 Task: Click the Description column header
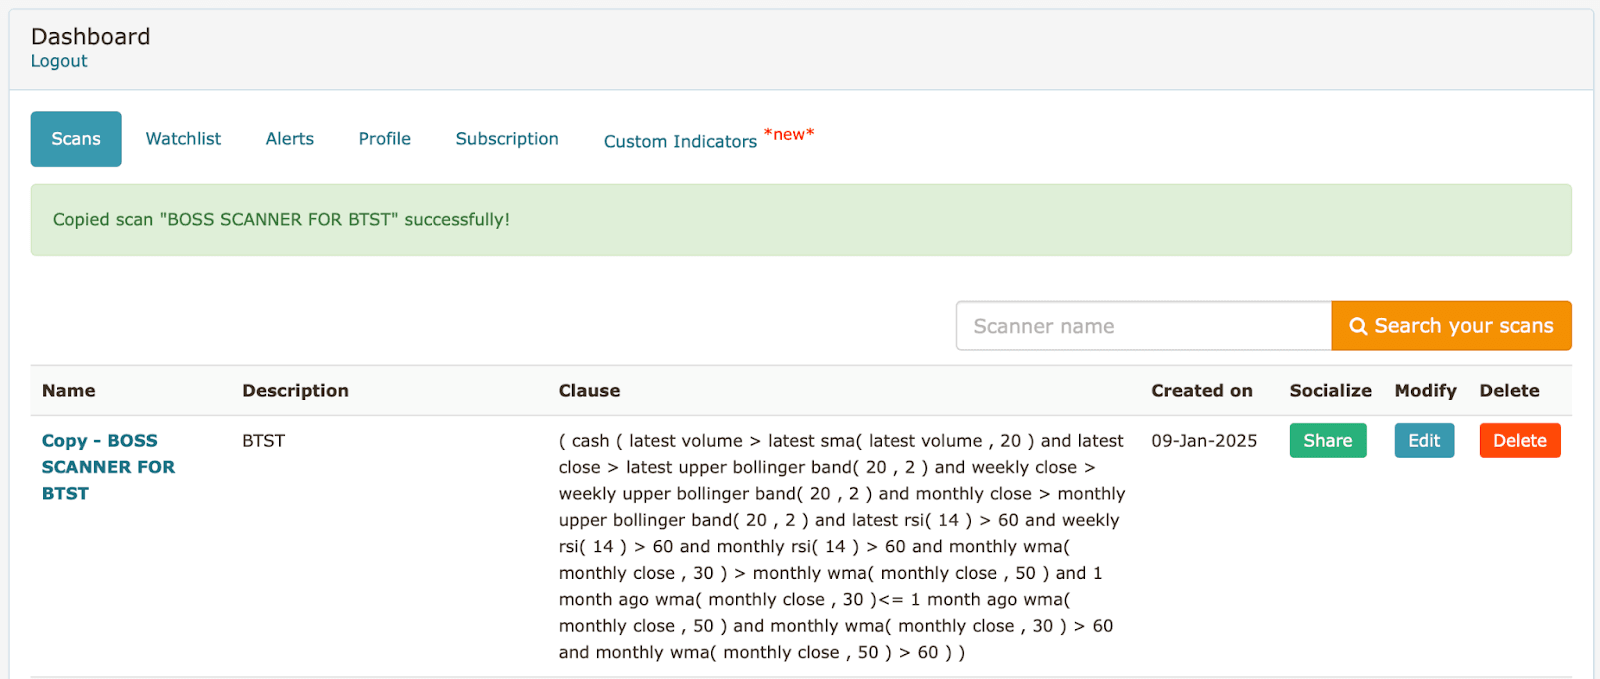tap(295, 391)
